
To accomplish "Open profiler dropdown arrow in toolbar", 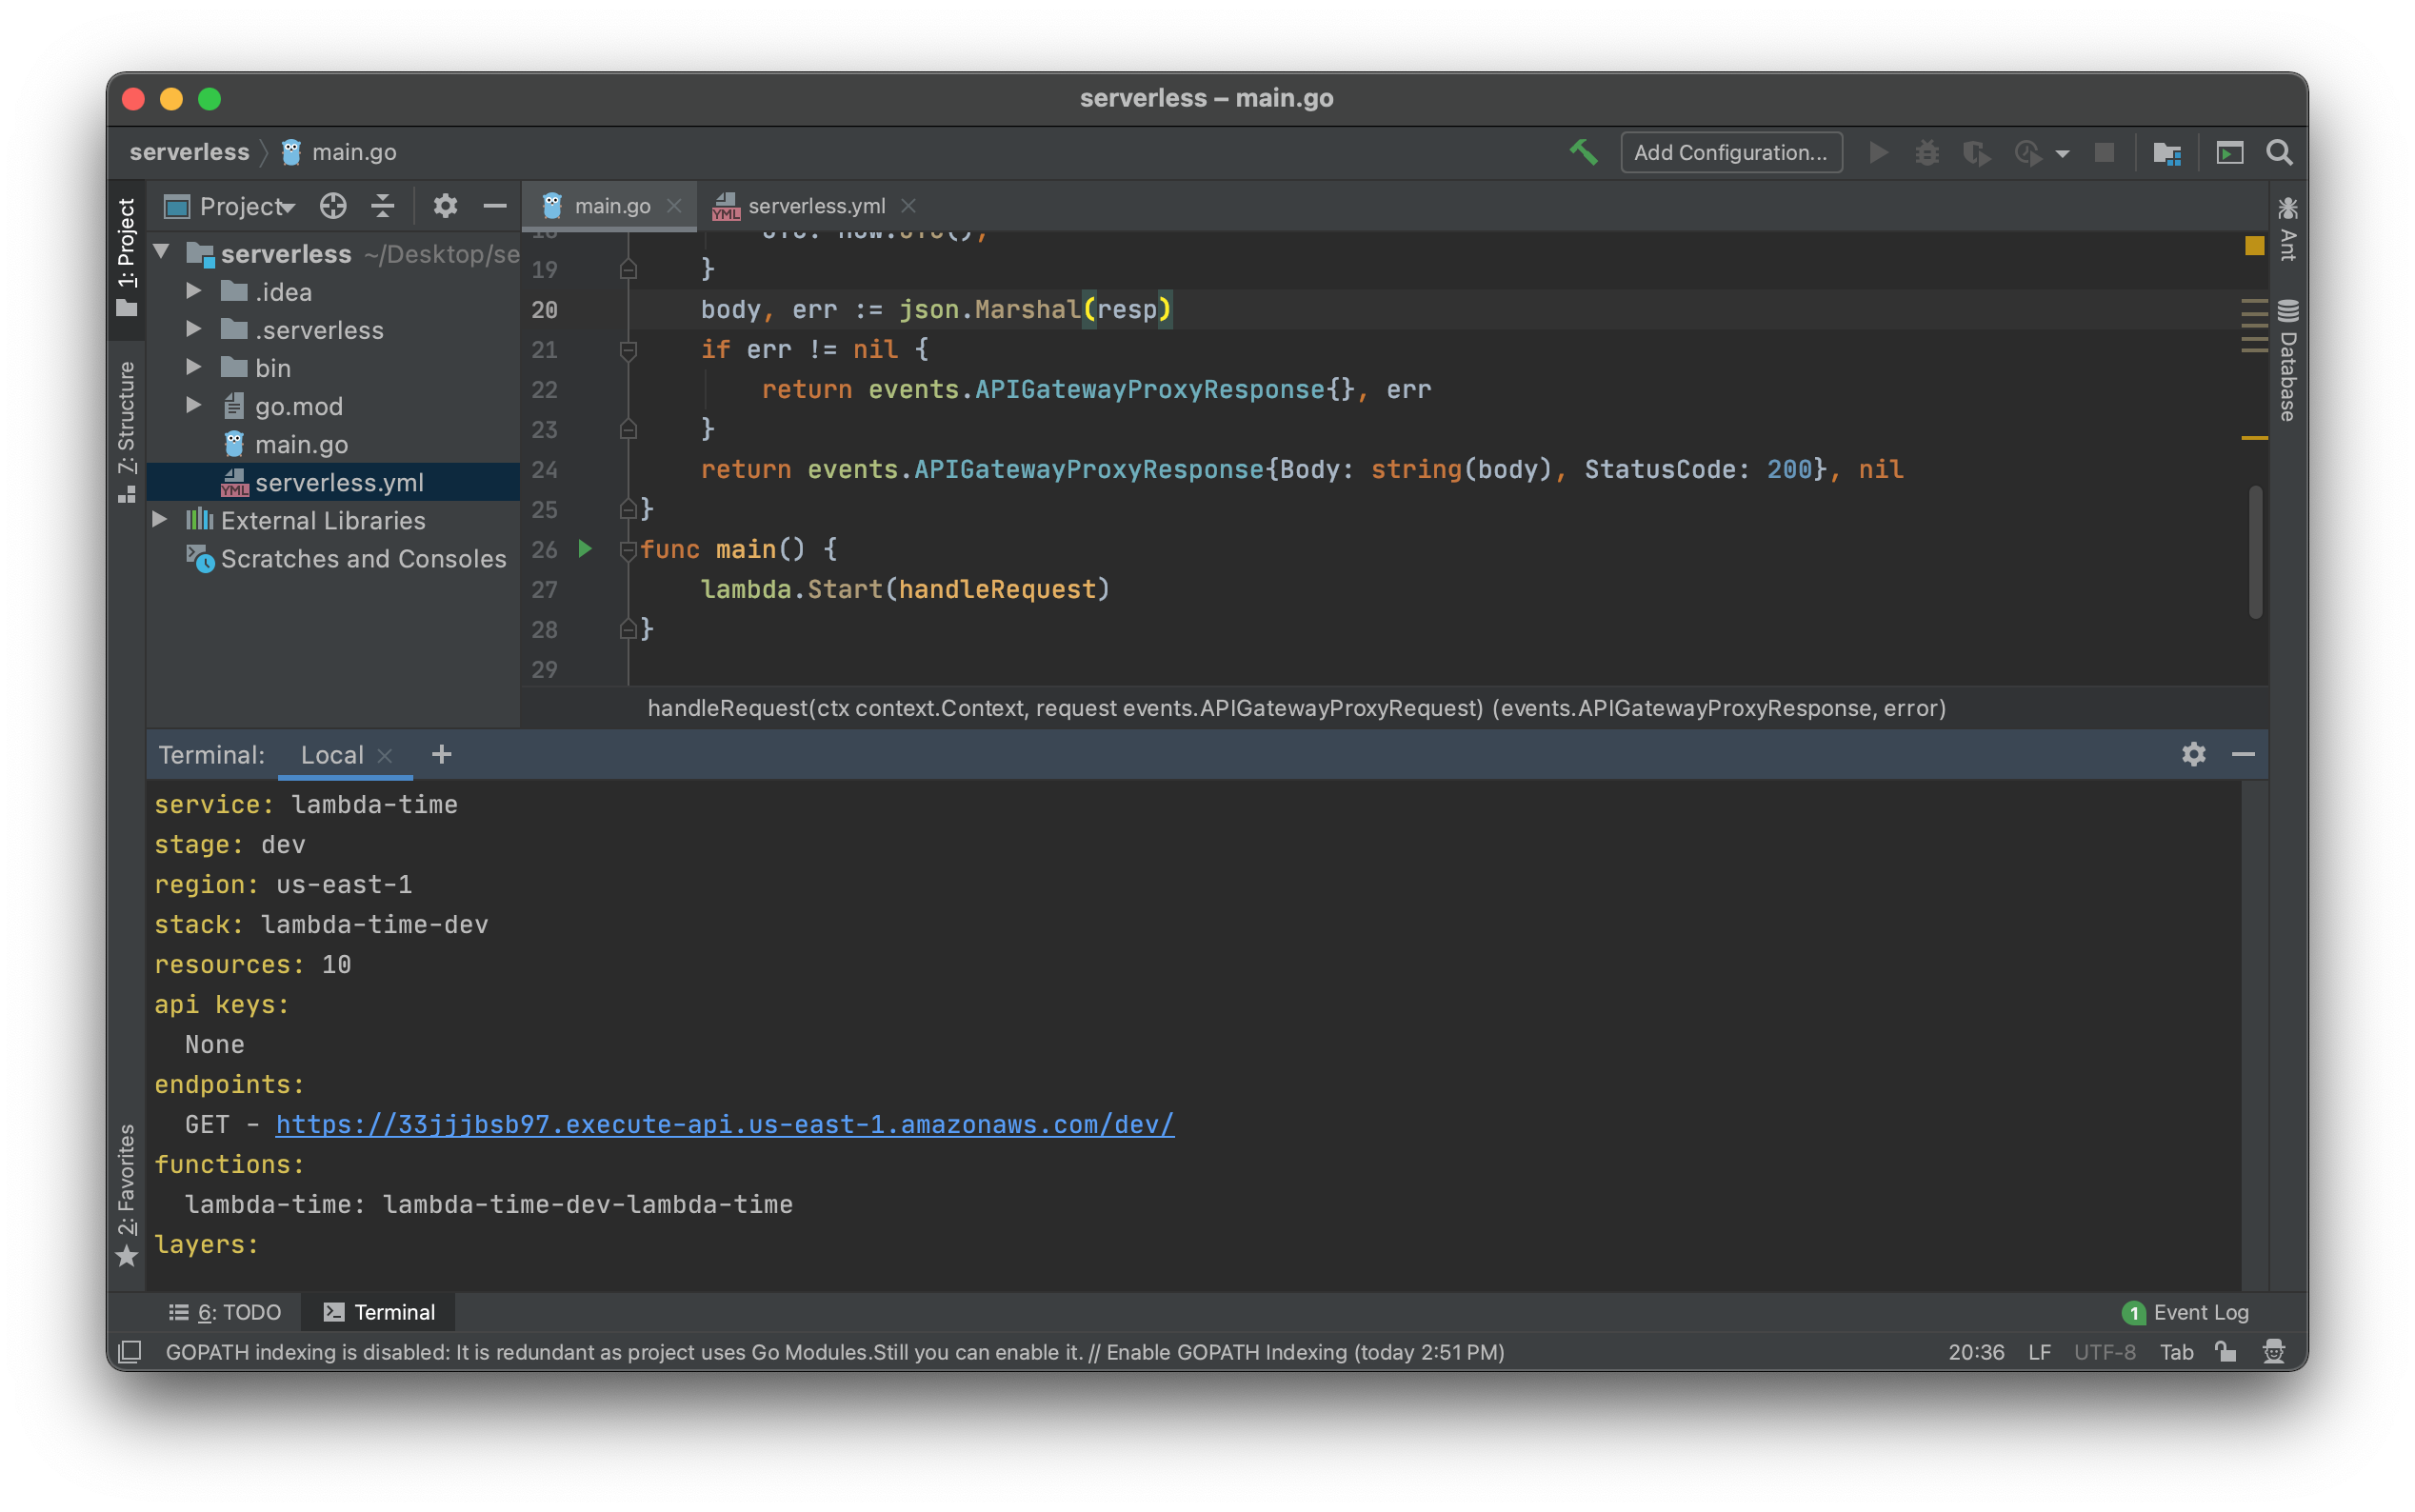I will tap(2062, 154).
